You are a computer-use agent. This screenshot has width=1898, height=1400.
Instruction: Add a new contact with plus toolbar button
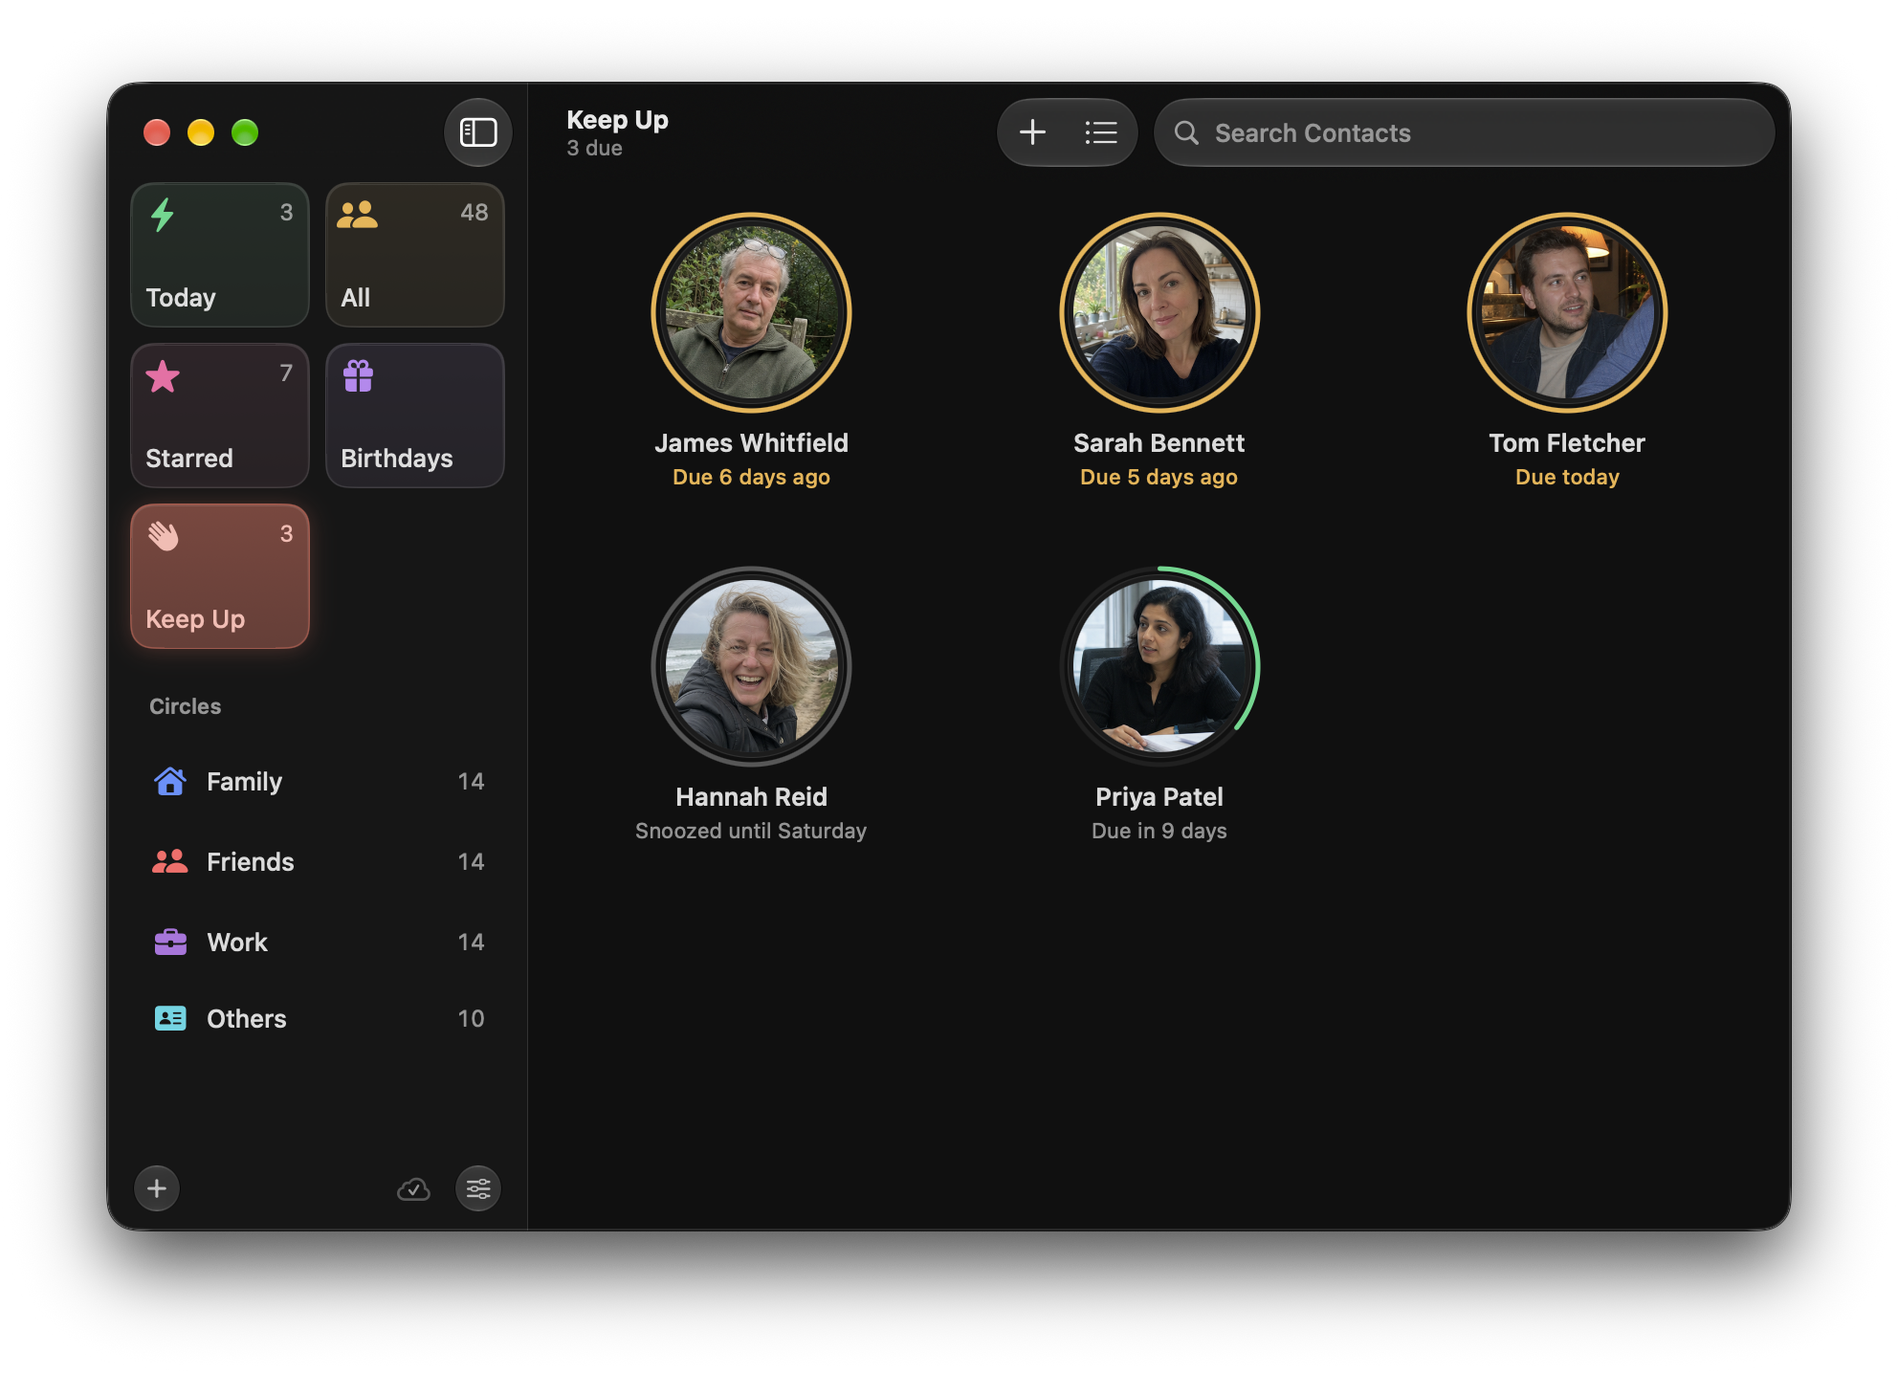tap(1032, 132)
